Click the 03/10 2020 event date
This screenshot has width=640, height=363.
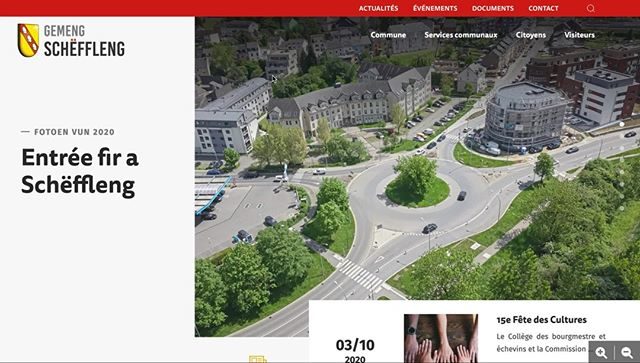point(355,350)
